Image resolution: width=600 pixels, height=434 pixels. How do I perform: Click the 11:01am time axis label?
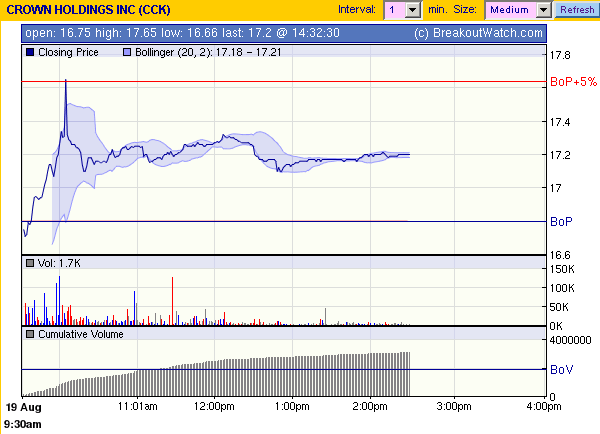point(137,406)
